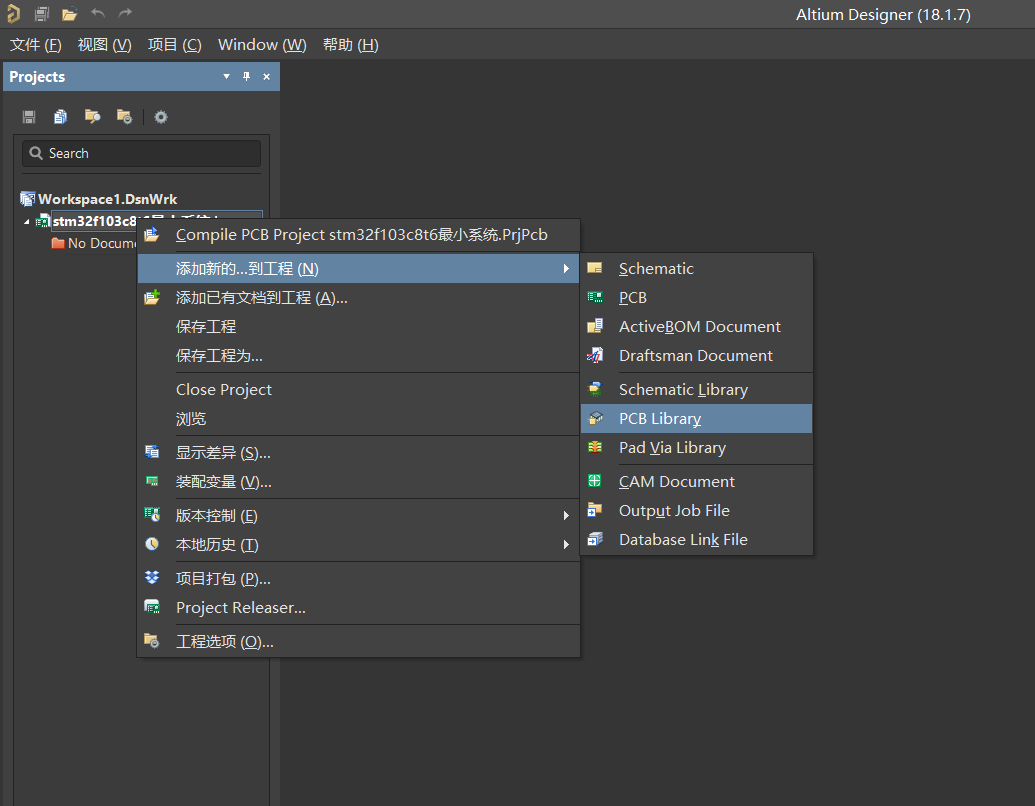
Task: Click the PCB Library icon
Action: [x=595, y=418]
